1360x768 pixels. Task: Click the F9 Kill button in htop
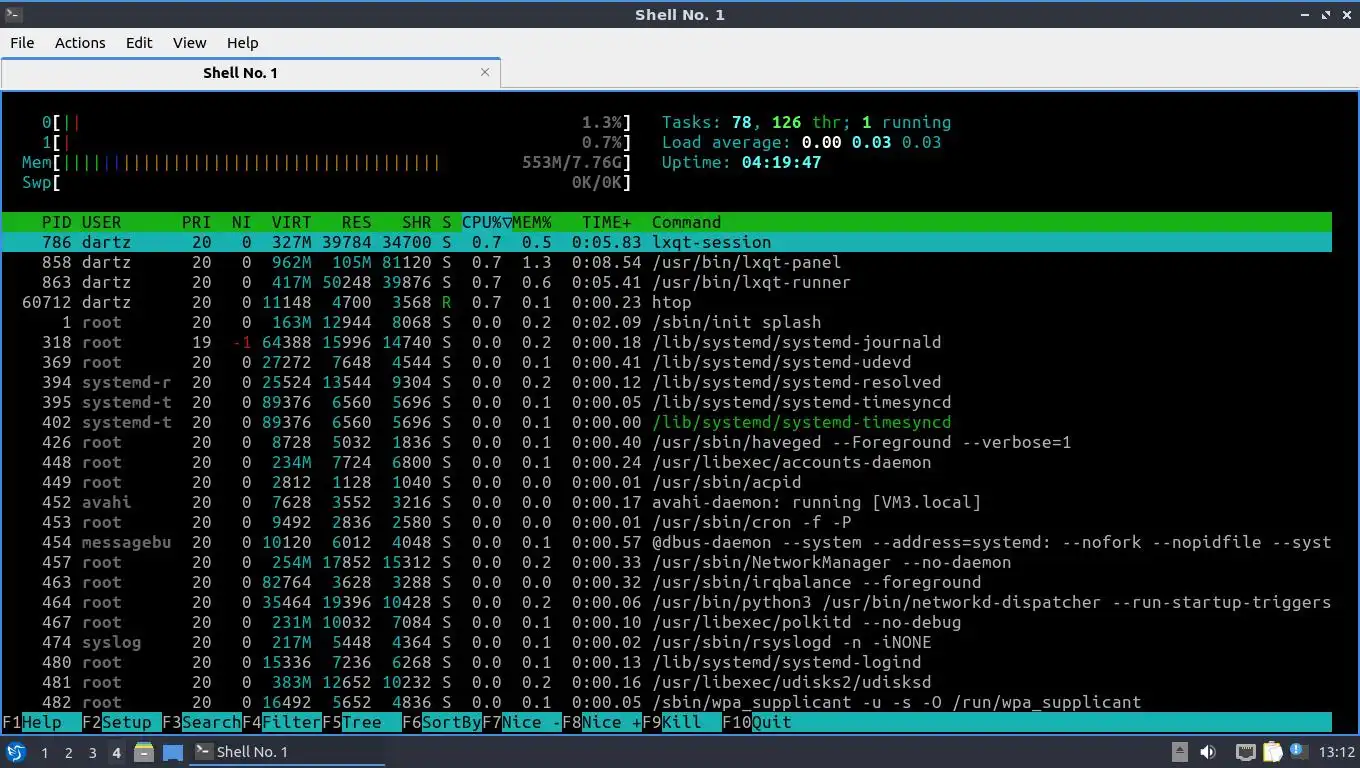681,722
